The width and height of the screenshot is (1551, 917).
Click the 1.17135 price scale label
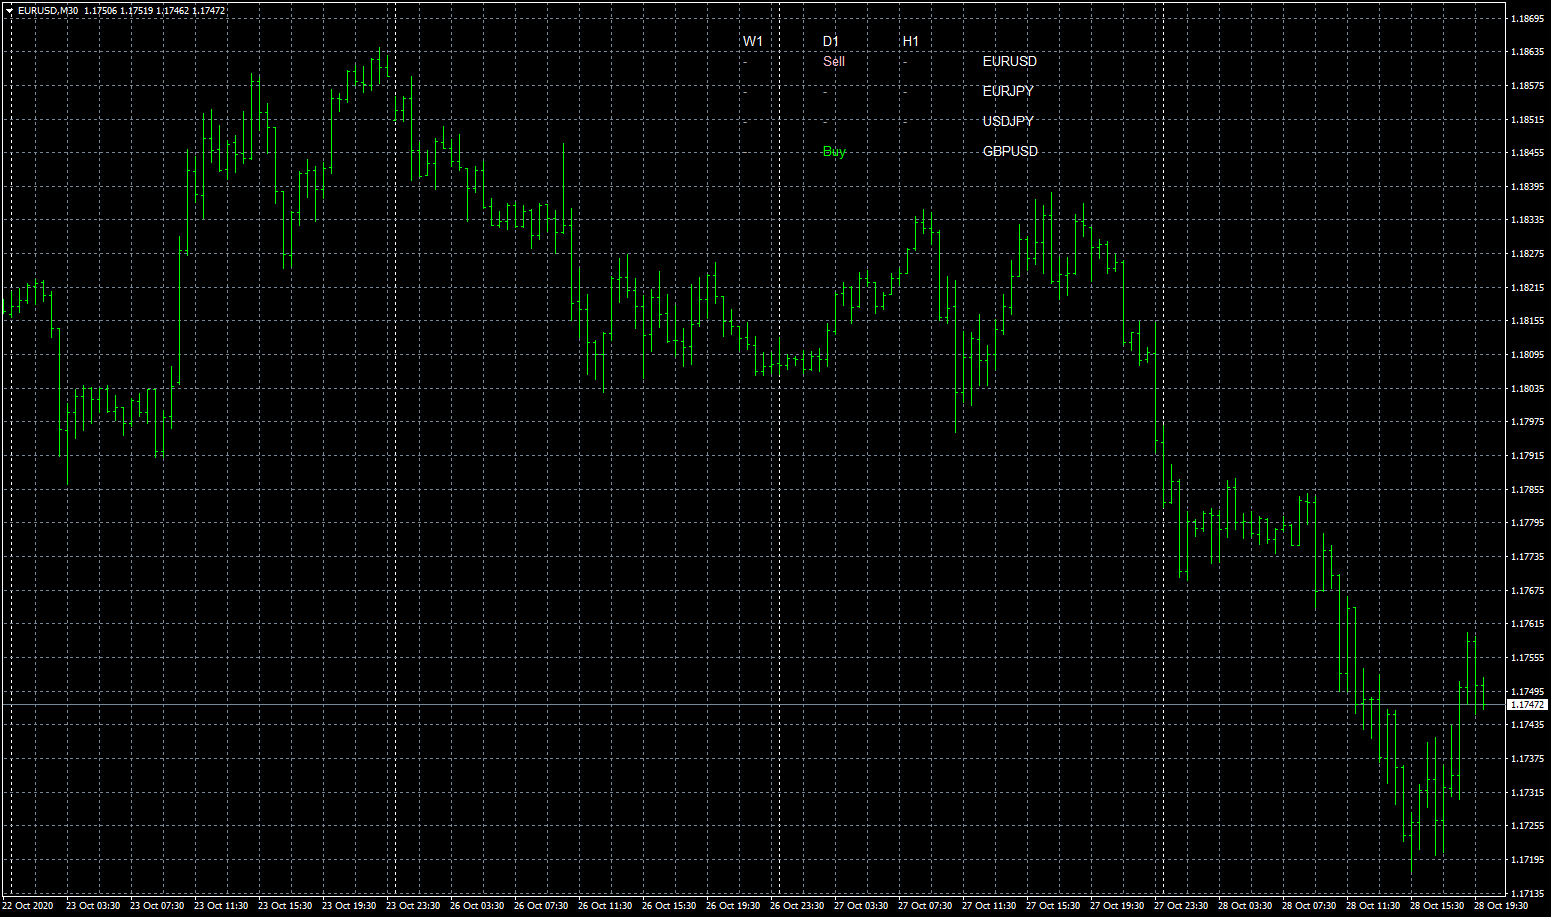(x=1528, y=893)
